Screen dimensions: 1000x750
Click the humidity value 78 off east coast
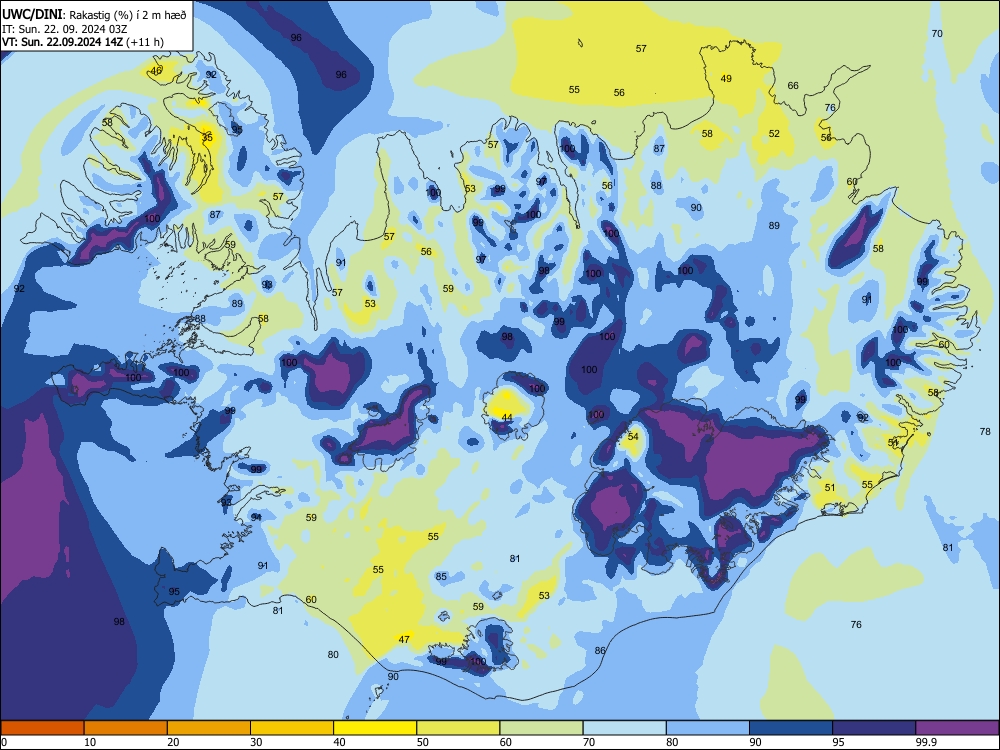click(985, 432)
